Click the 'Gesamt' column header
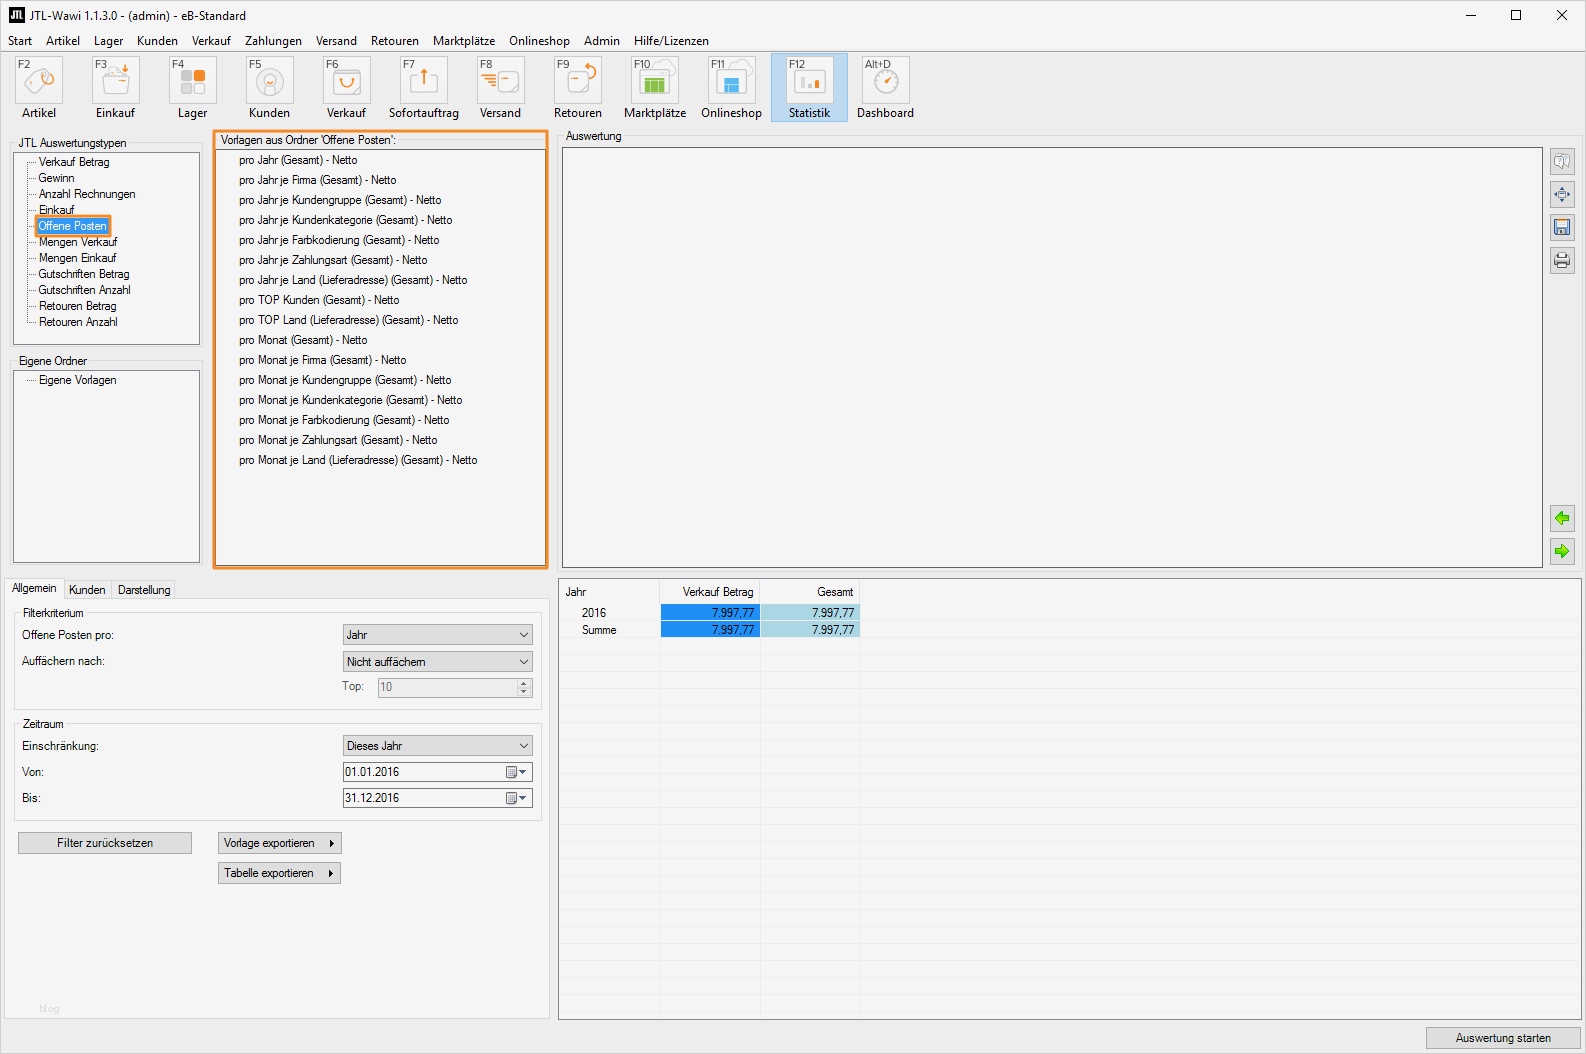 point(810,592)
